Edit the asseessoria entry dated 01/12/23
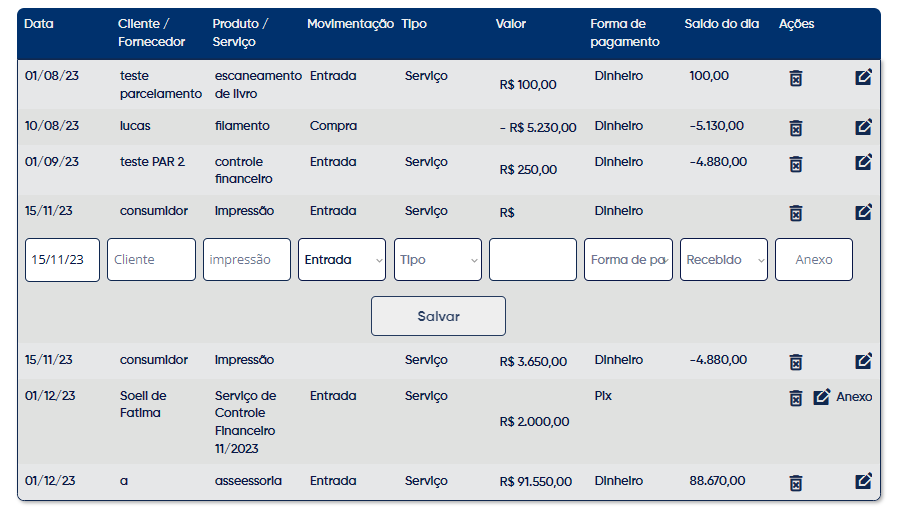 pos(863,481)
